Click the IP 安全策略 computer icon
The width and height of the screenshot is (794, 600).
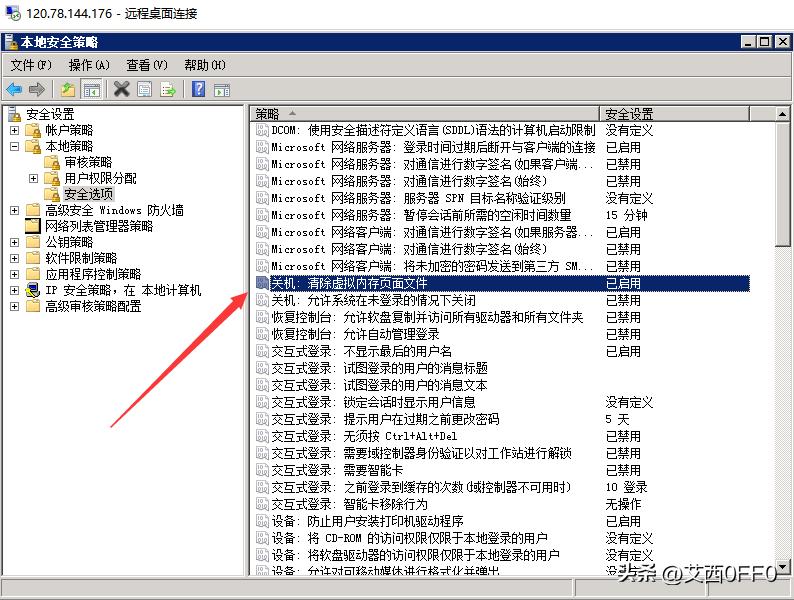tap(33, 290)
